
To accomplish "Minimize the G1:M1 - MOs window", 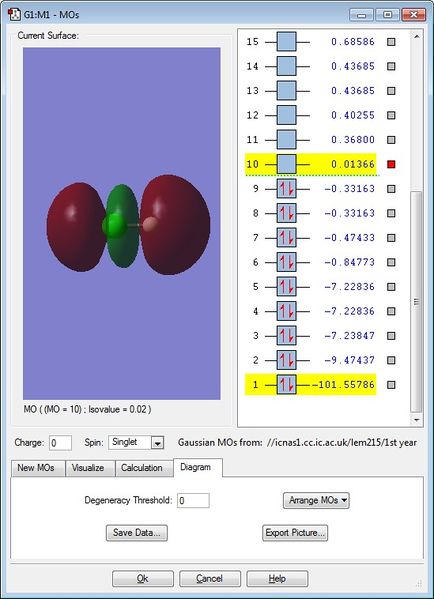I will click(x=362, y=15).
